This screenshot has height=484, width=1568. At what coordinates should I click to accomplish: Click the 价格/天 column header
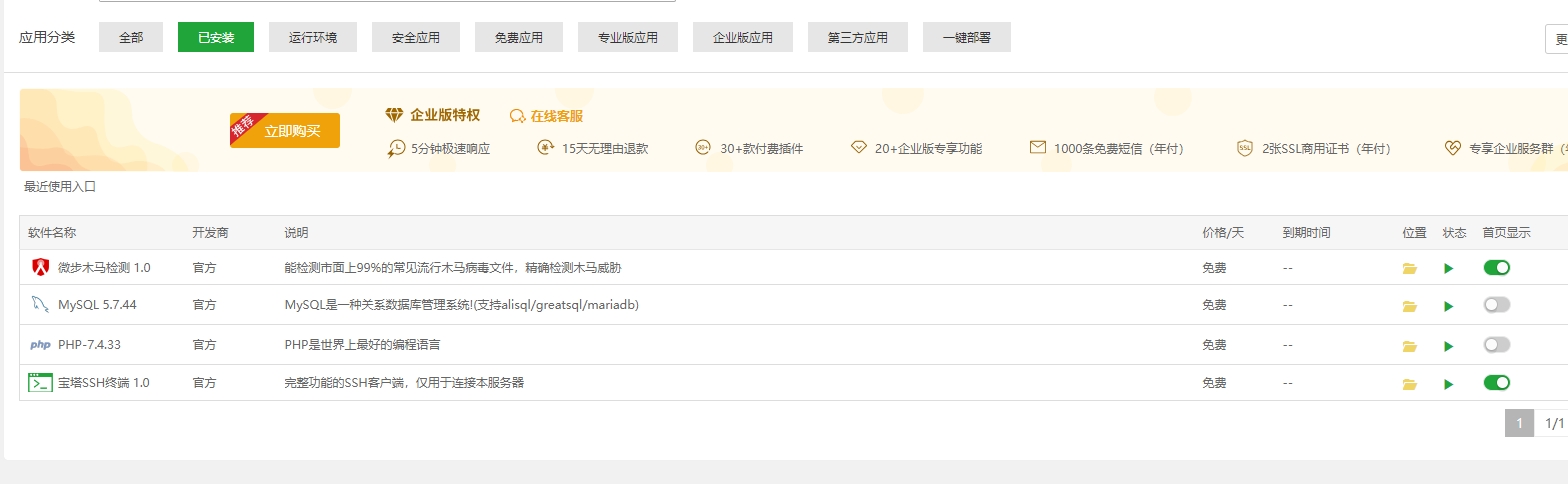(1222, 233)
